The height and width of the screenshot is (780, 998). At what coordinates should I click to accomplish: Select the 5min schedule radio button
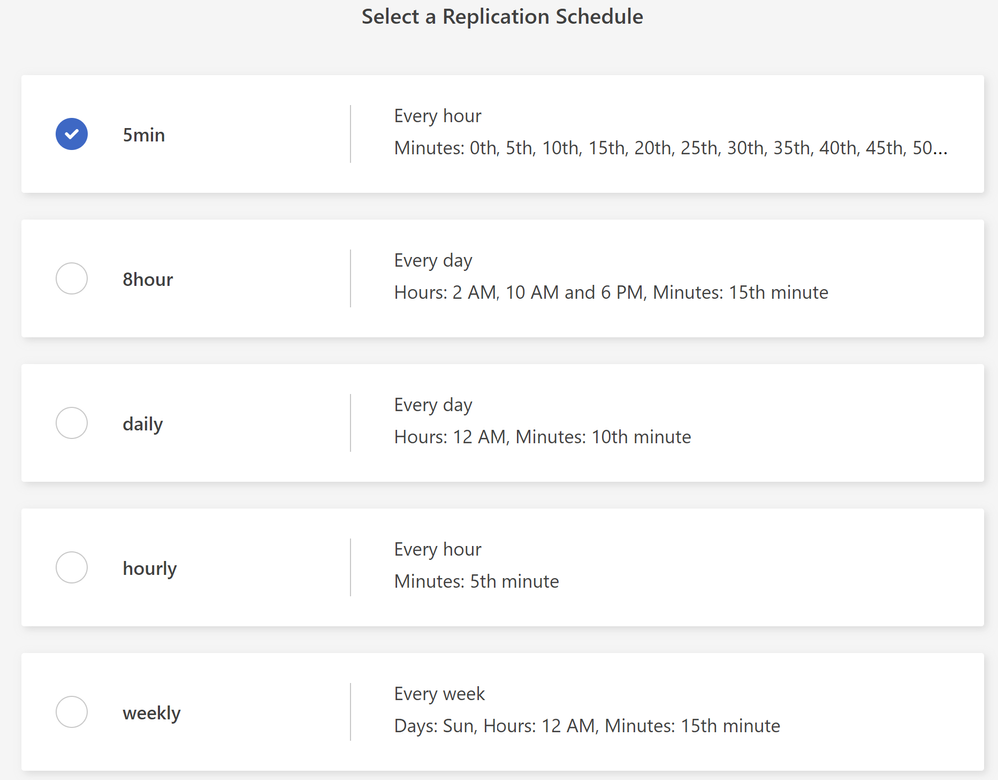click(72, 134)
